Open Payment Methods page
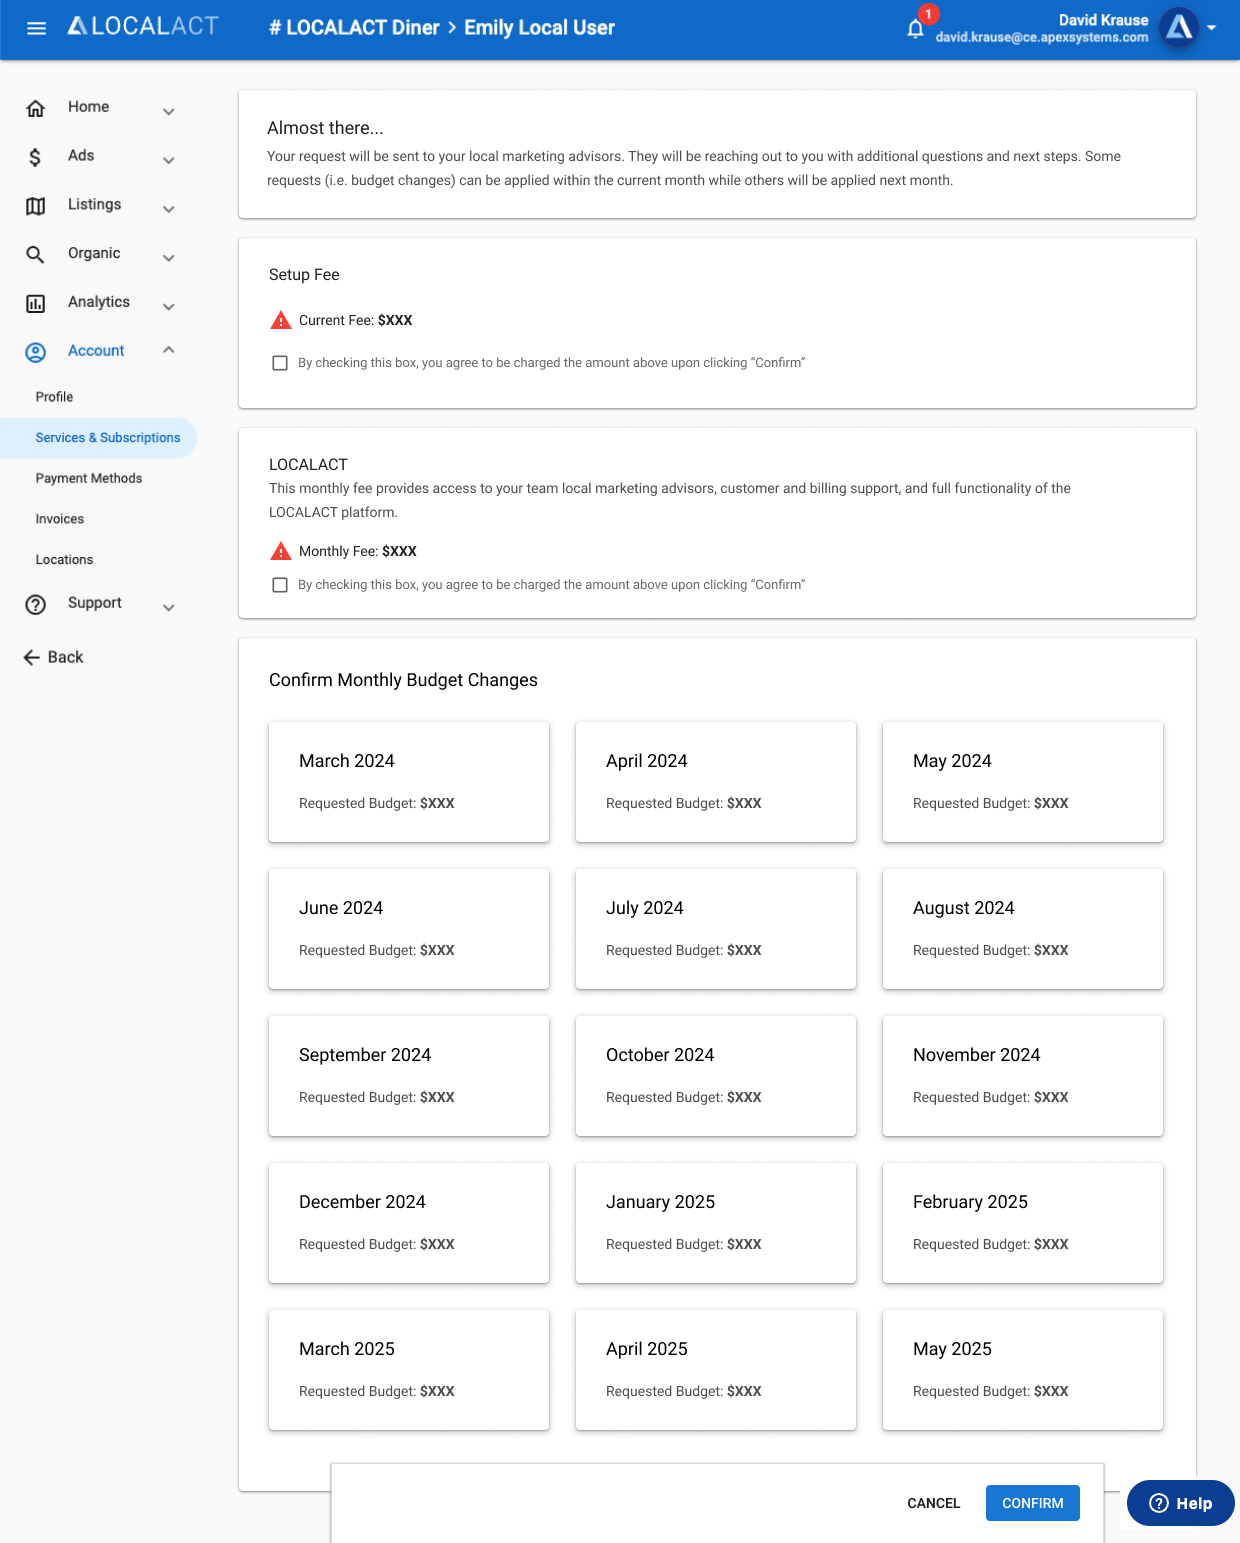Viewport: 1240px width, 1543px height. [x=89, y=478]
